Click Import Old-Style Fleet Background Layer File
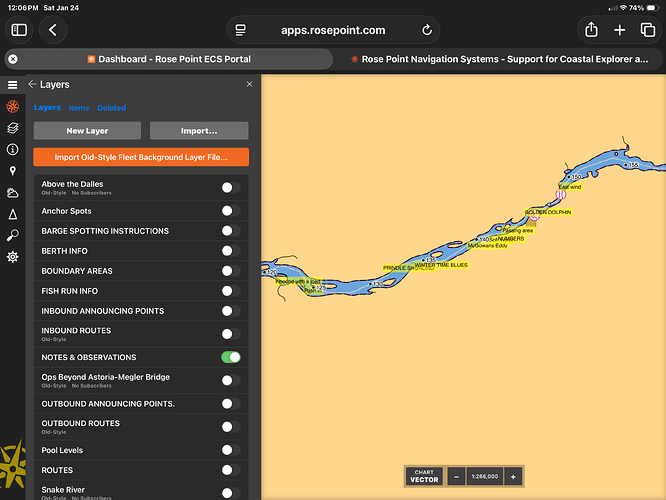Viewport: 666px width, 500px height. point(141,157)
